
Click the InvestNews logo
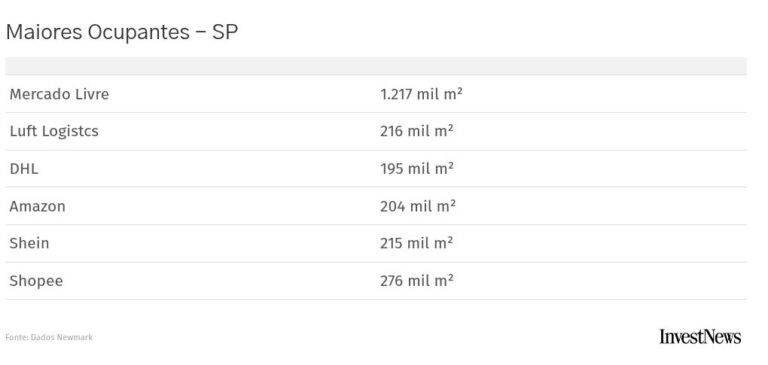[700, 337]
